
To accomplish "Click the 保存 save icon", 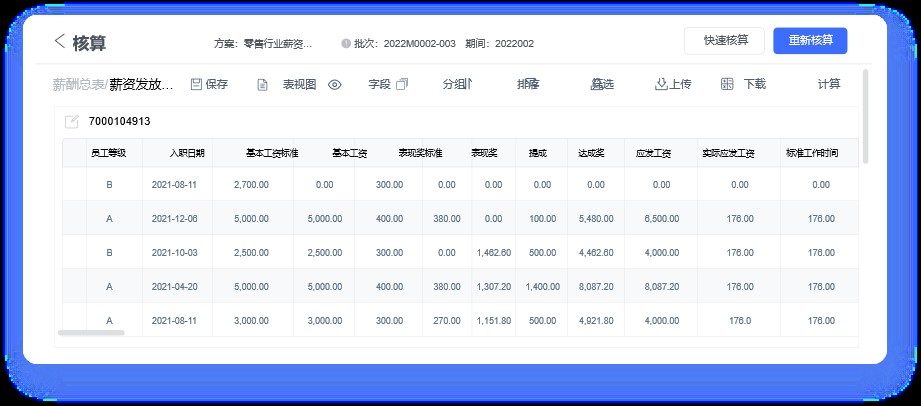I will (x=196, y=85).
